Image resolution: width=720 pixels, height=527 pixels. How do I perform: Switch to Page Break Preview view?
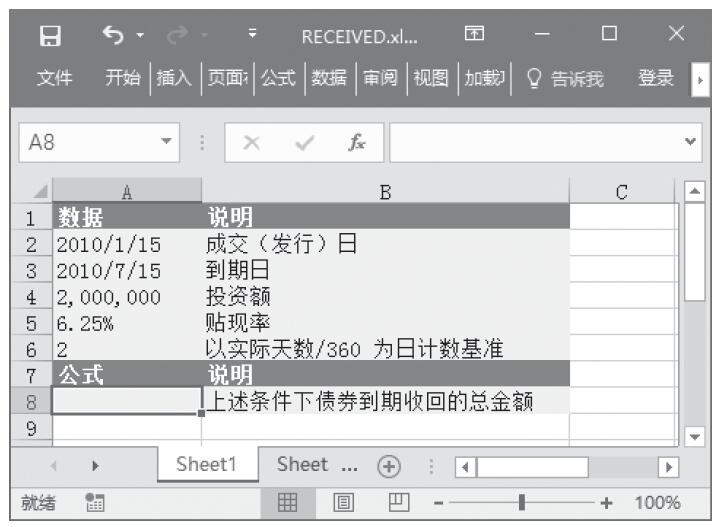[x=396, y=502]
